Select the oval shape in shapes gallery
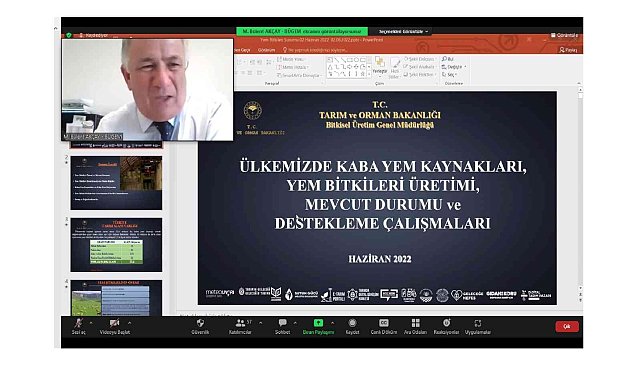This screenshot has height=380, width=641. pos(356,60)
